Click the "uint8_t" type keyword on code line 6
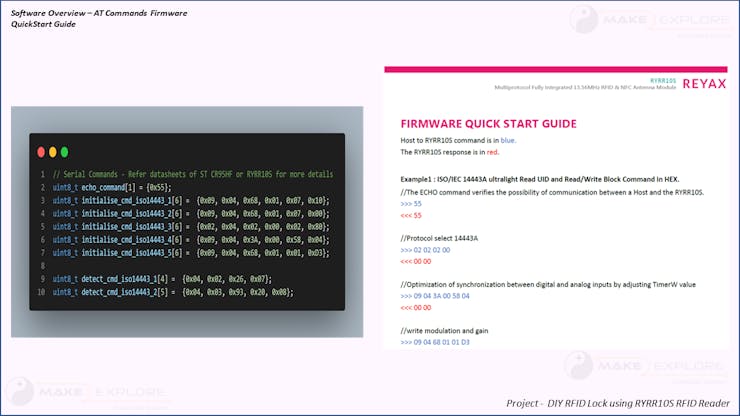Viewport: 740px width, 416px height. click(x=65, y=240)
